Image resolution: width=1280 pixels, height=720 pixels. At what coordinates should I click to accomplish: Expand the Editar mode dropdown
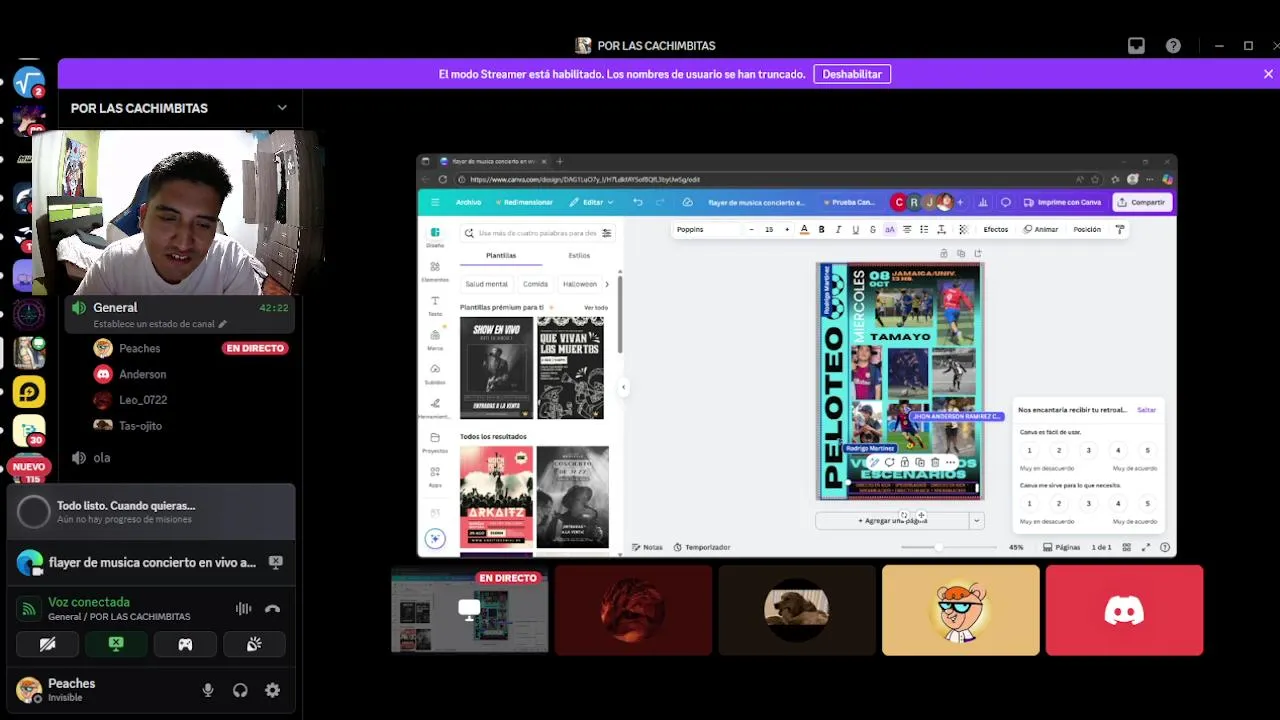(590, 202)
